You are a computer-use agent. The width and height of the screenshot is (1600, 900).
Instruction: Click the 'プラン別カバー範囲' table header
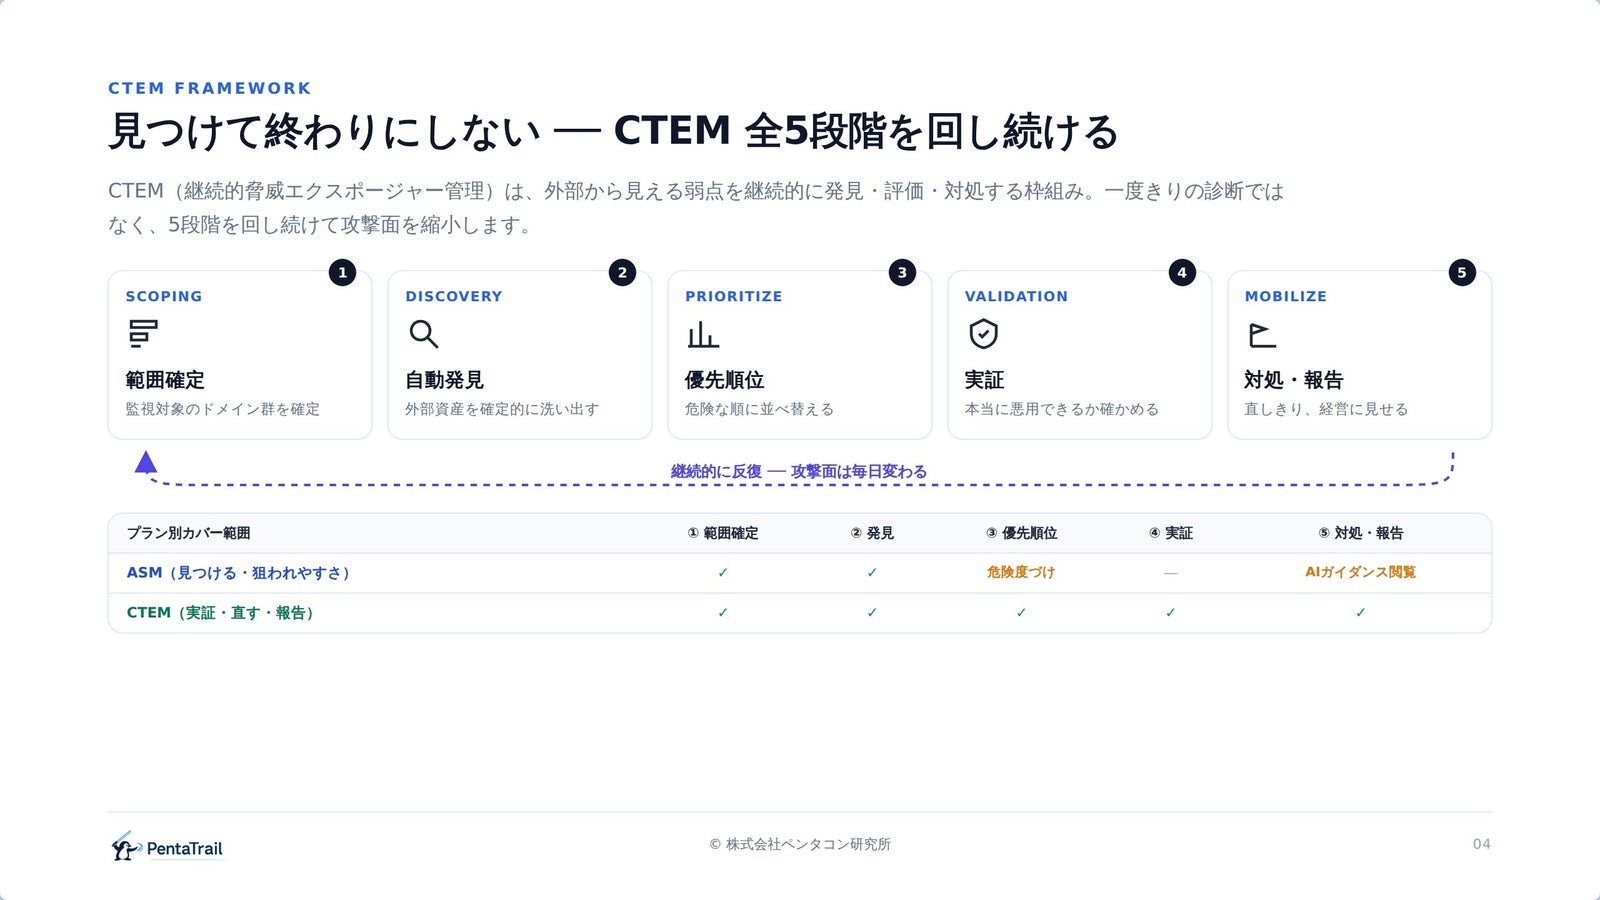click(x=189, y=533)
